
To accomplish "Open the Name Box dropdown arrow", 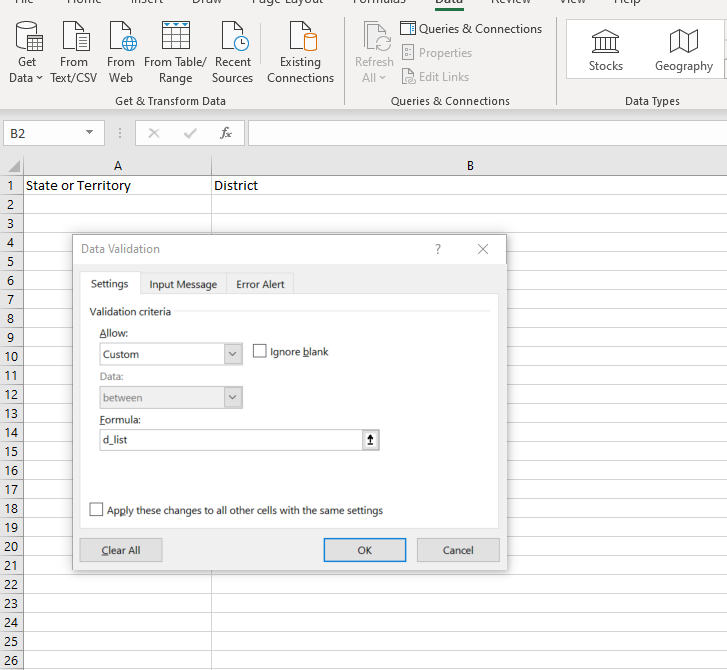I will coord(90,133).
